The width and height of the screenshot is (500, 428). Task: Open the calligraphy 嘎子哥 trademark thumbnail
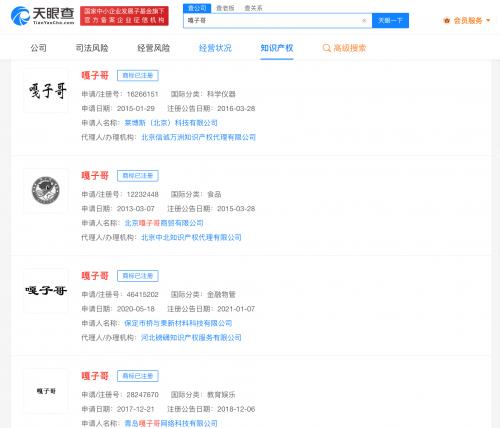point(46,91)
